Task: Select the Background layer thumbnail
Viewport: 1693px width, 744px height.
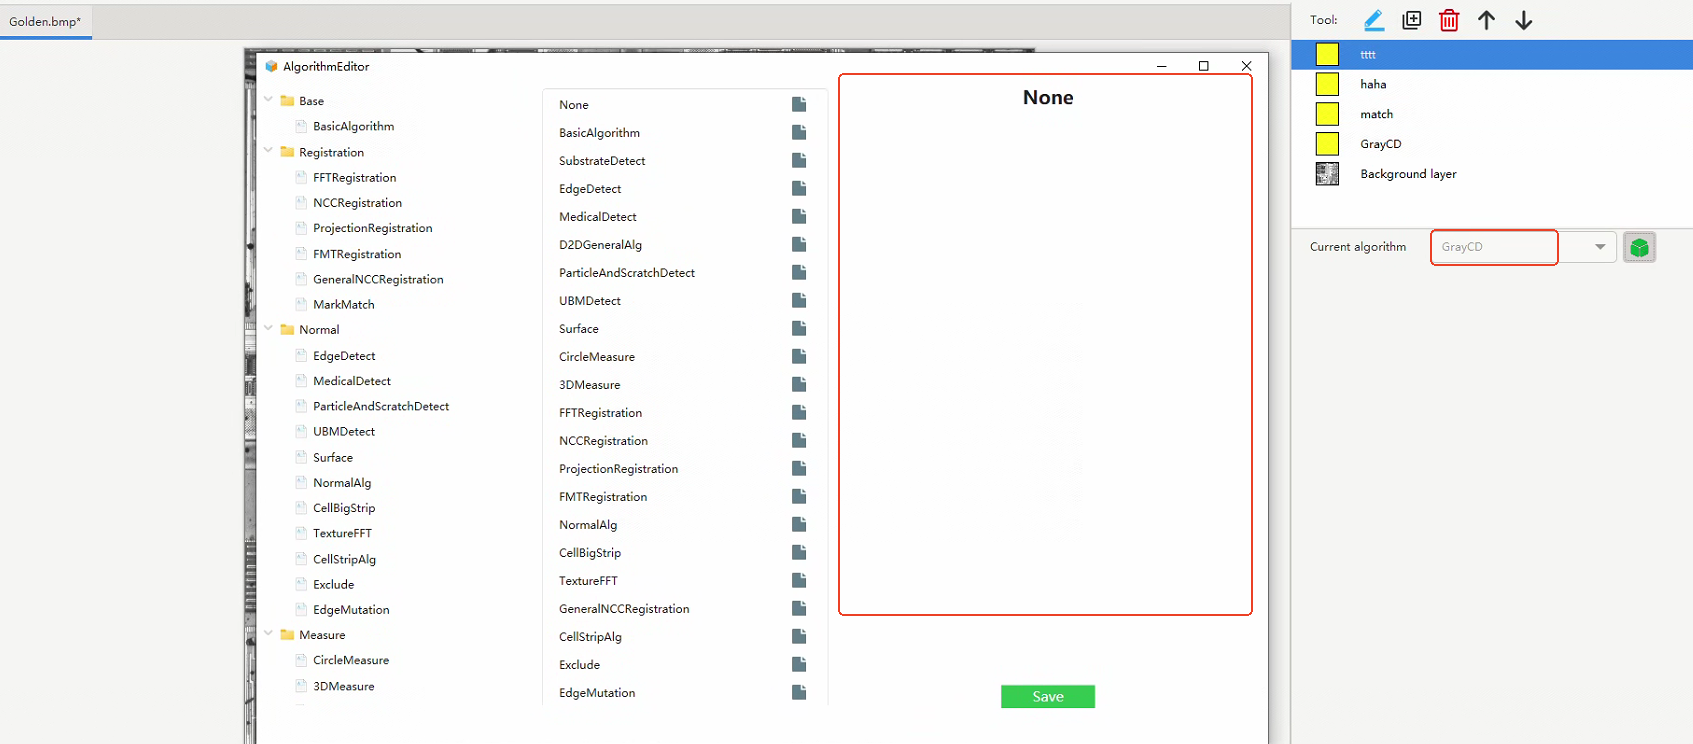Action: tap(1327, 174)
